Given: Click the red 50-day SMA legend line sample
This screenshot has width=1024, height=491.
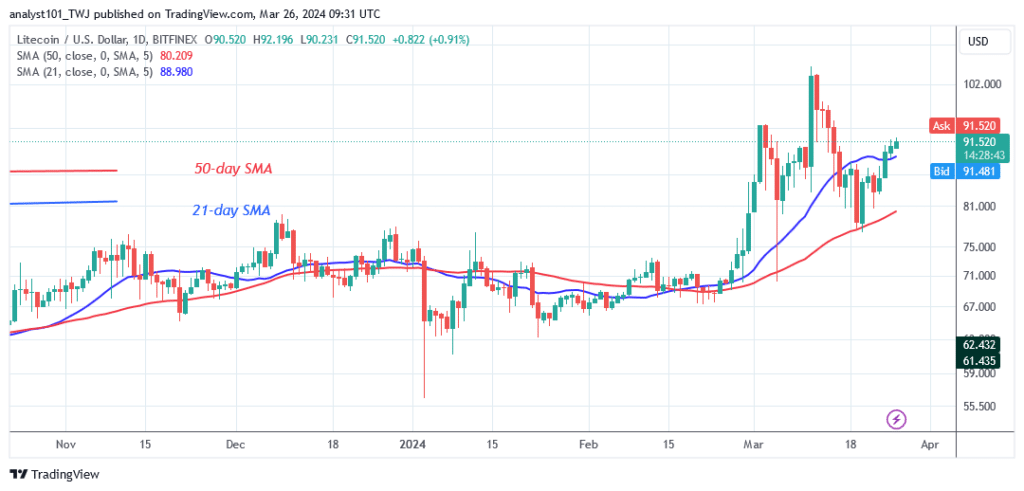Looking at the screenshot, I should coord(63,171).
